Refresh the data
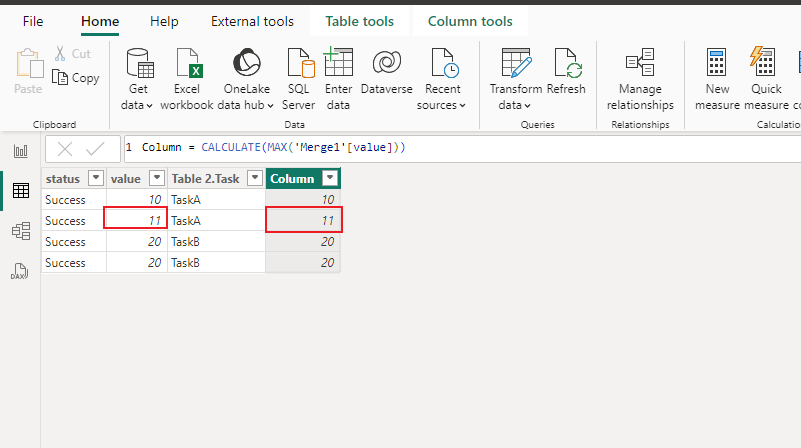Image resolution: width=801 pixels, height=448 pixels. coord(566,72)
